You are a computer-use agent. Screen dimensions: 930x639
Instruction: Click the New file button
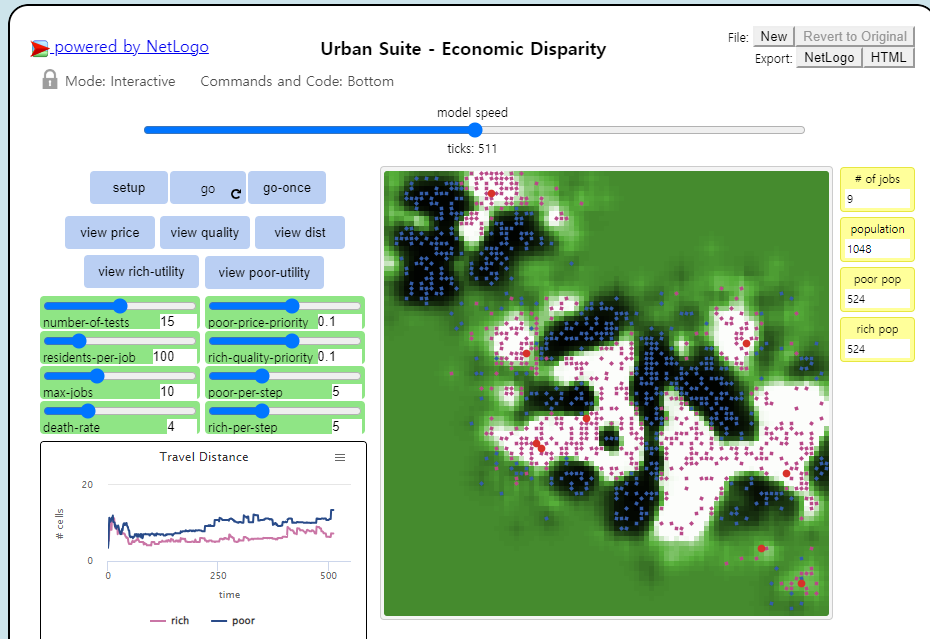coord(773,36)
